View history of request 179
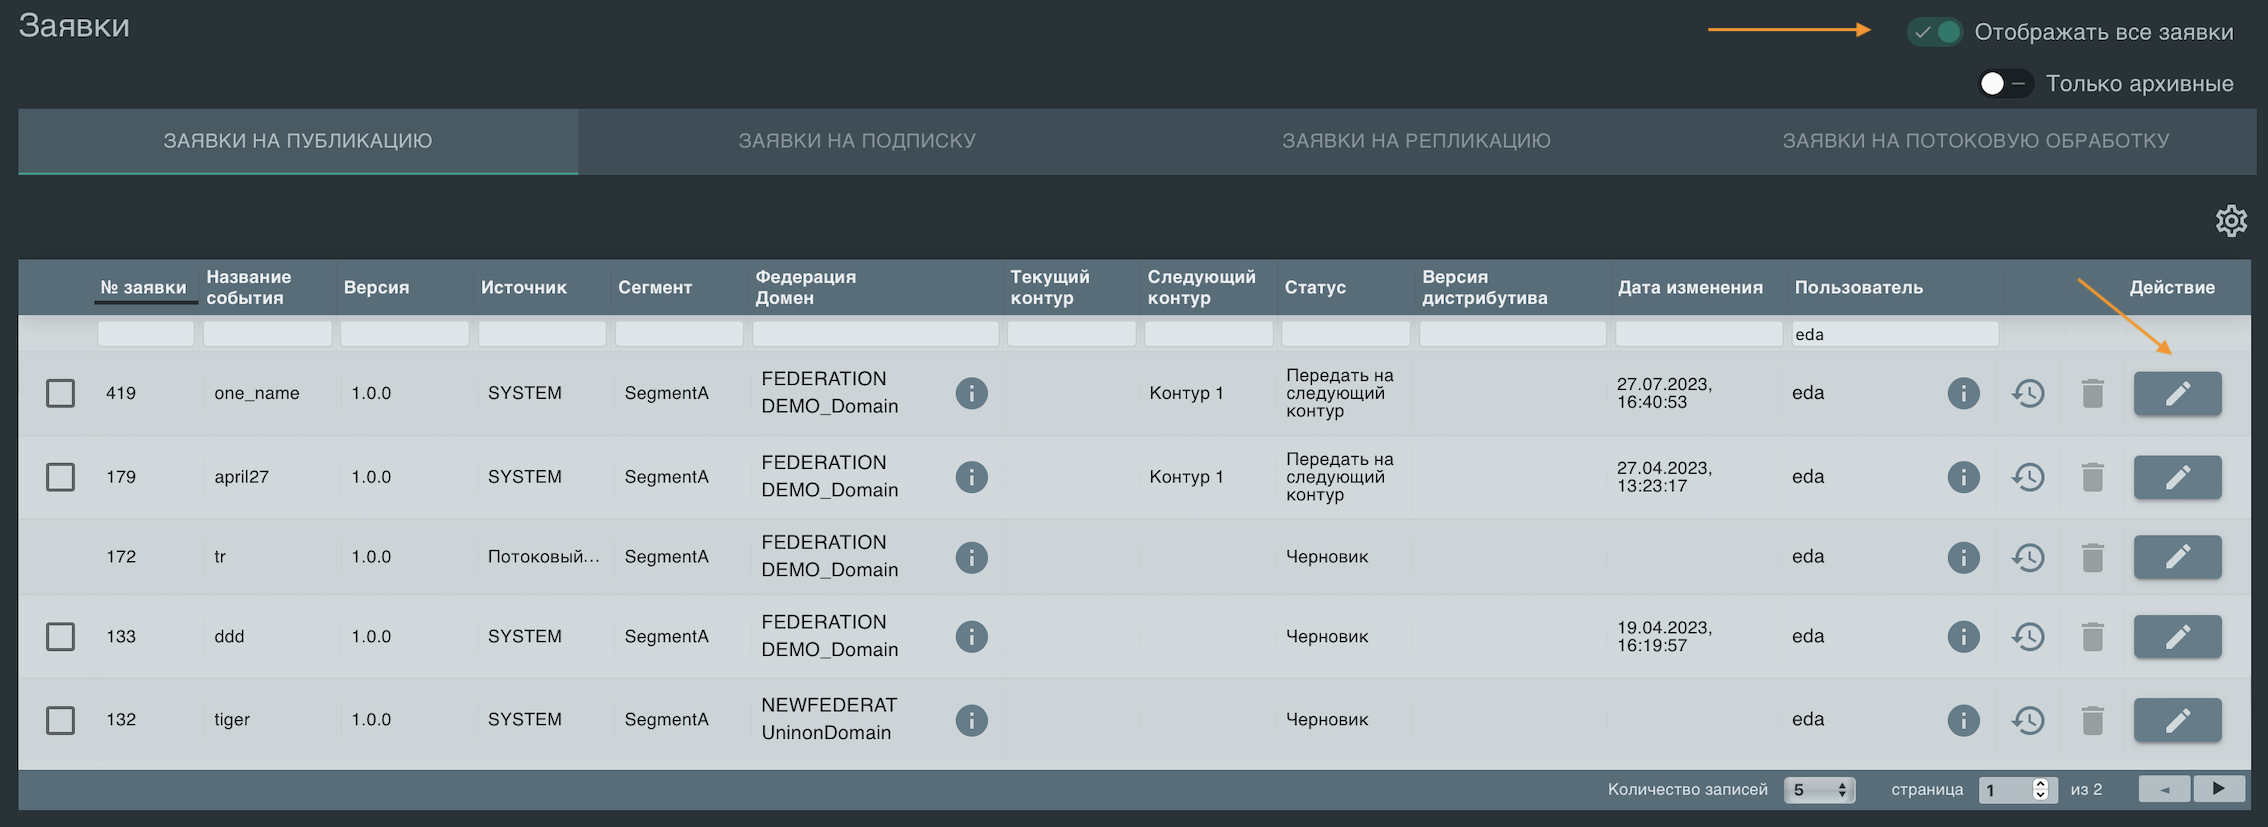Viewport: 2268px width, 827px height. 2027,478
